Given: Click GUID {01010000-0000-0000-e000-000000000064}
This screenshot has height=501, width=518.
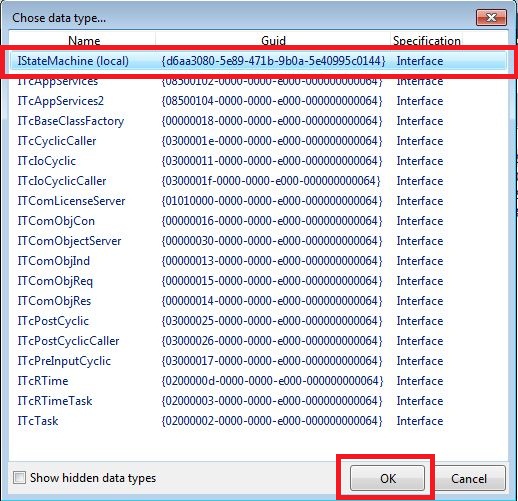Looking at the screenshot, I should click(272, 201).
